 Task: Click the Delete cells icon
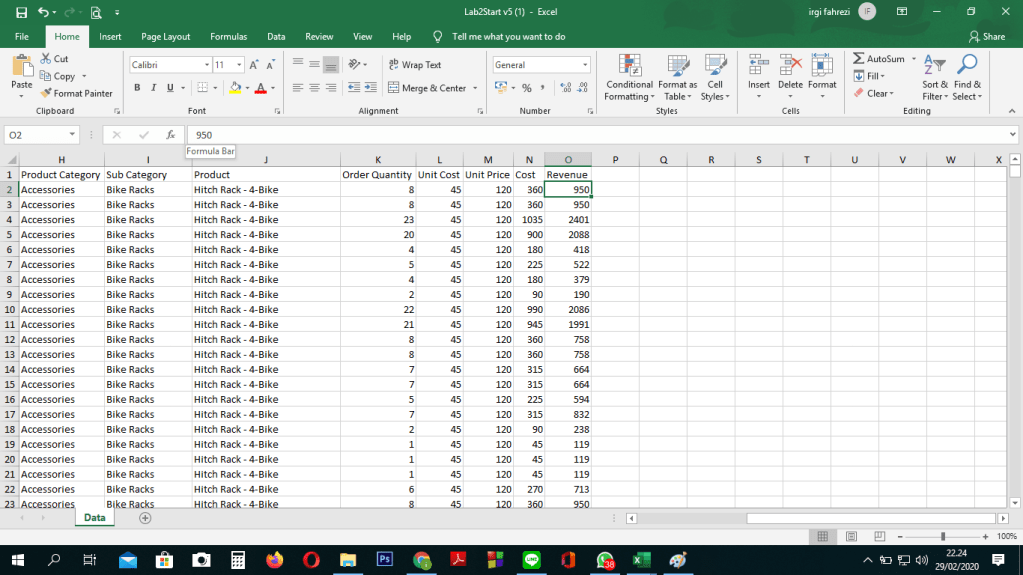(x=790, y=66)
